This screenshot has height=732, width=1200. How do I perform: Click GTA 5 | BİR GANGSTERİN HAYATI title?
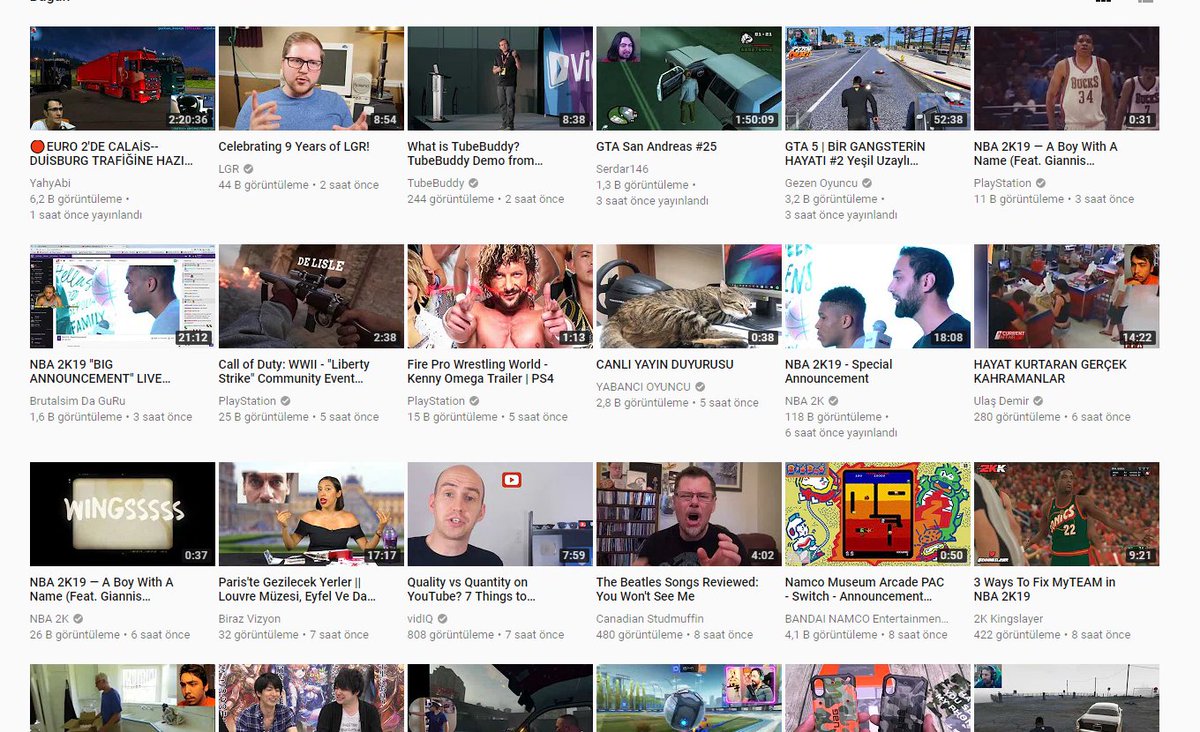click(855, 153)
